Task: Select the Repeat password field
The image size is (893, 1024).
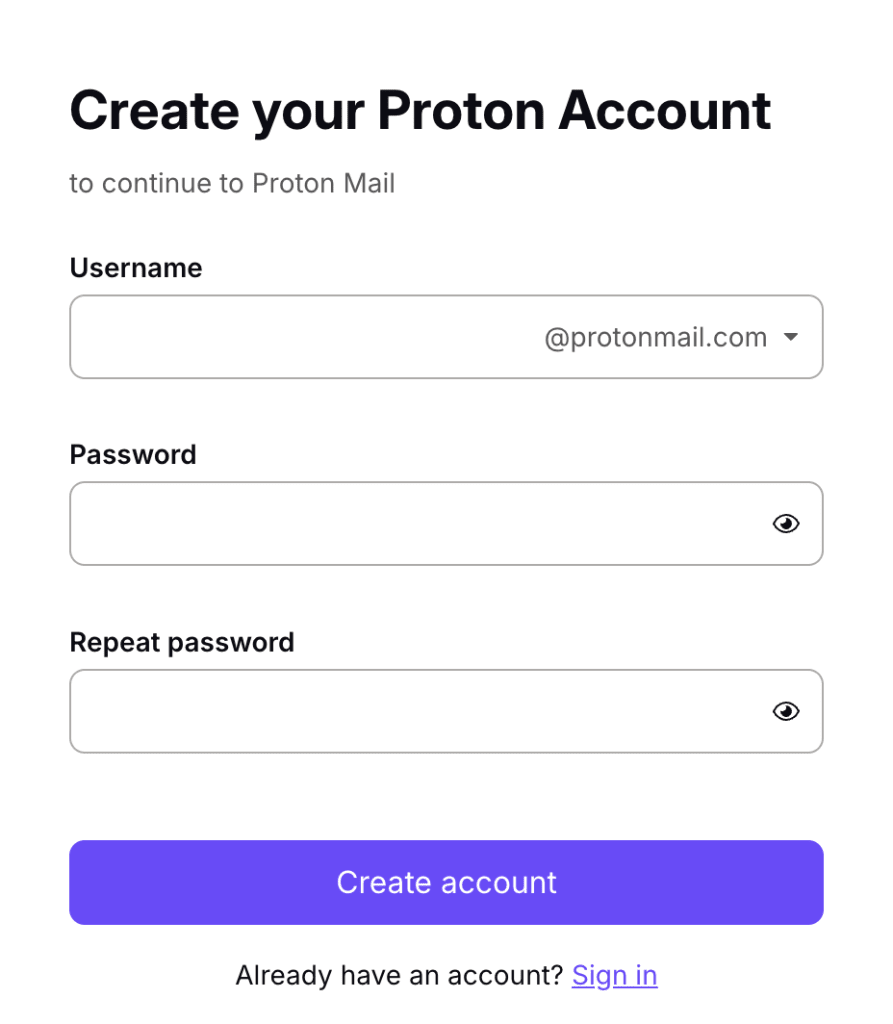Action: [x=400, y=711]
